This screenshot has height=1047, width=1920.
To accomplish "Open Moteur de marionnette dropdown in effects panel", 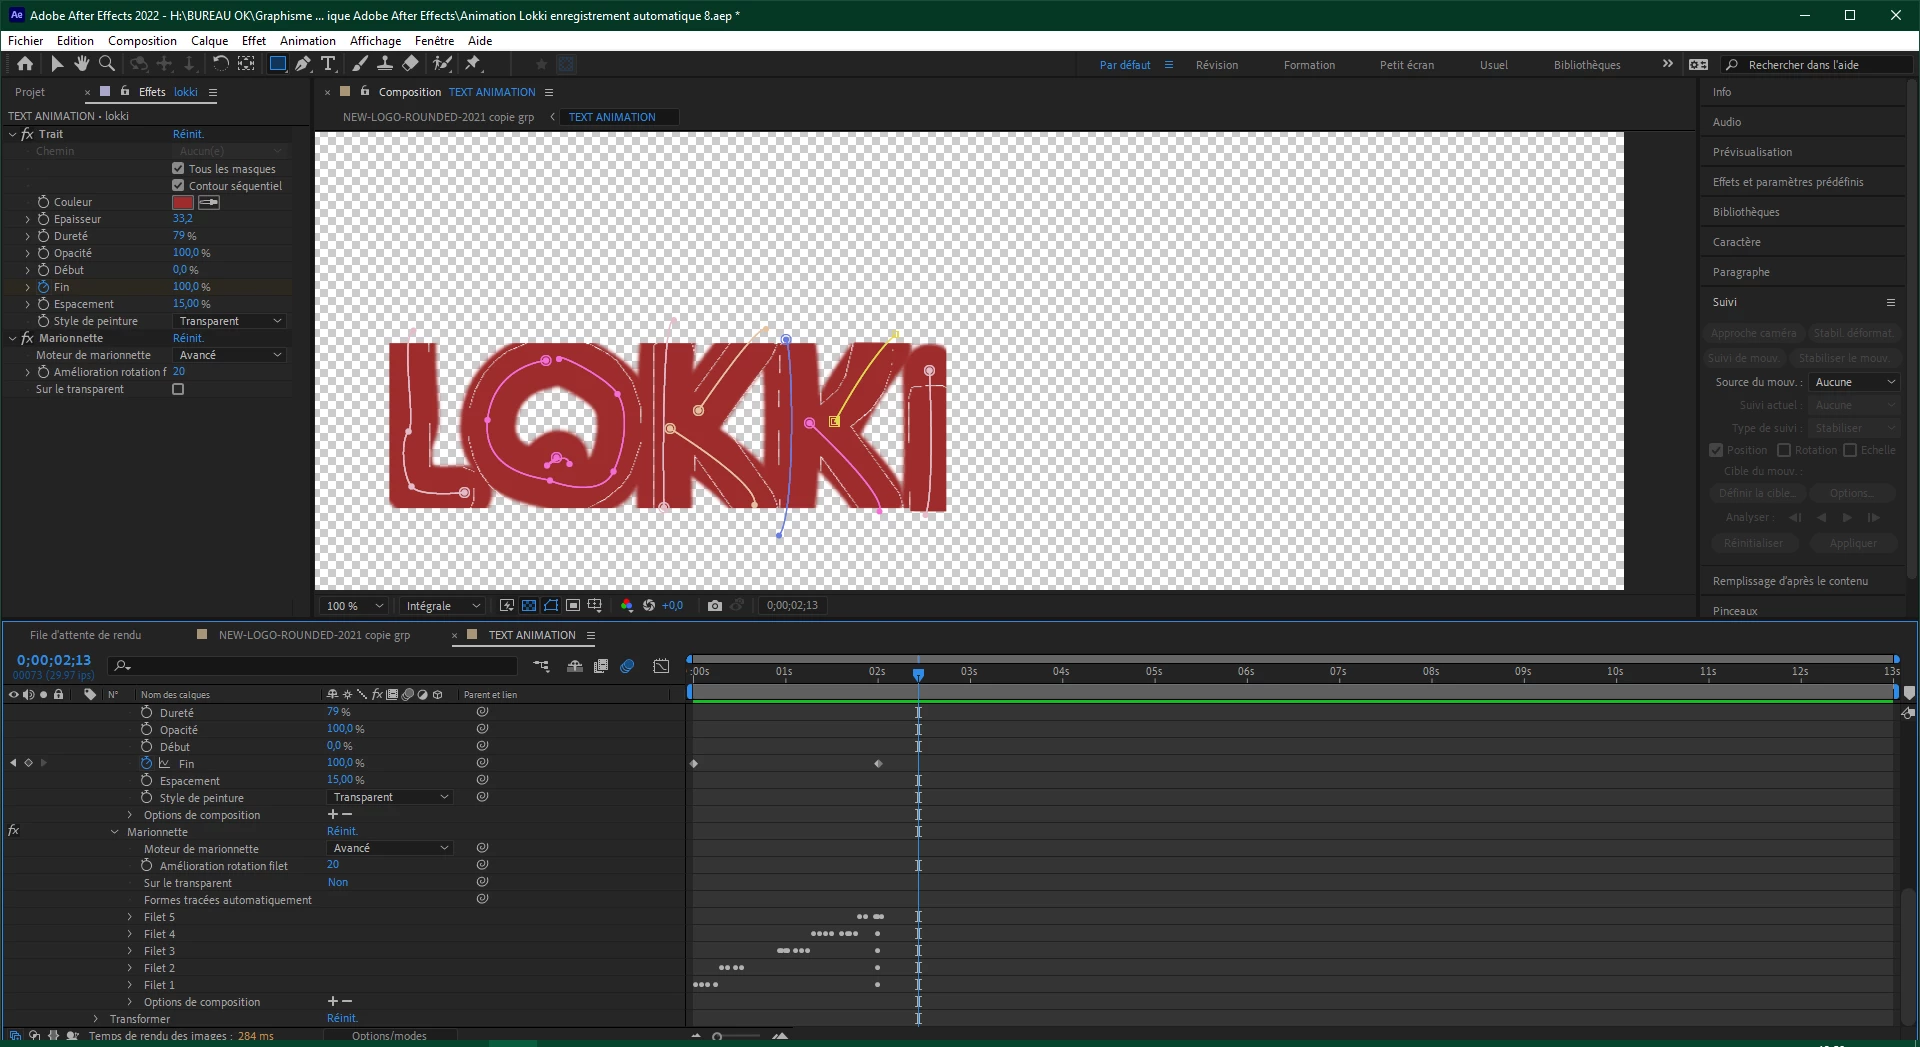I will [230, 355].
